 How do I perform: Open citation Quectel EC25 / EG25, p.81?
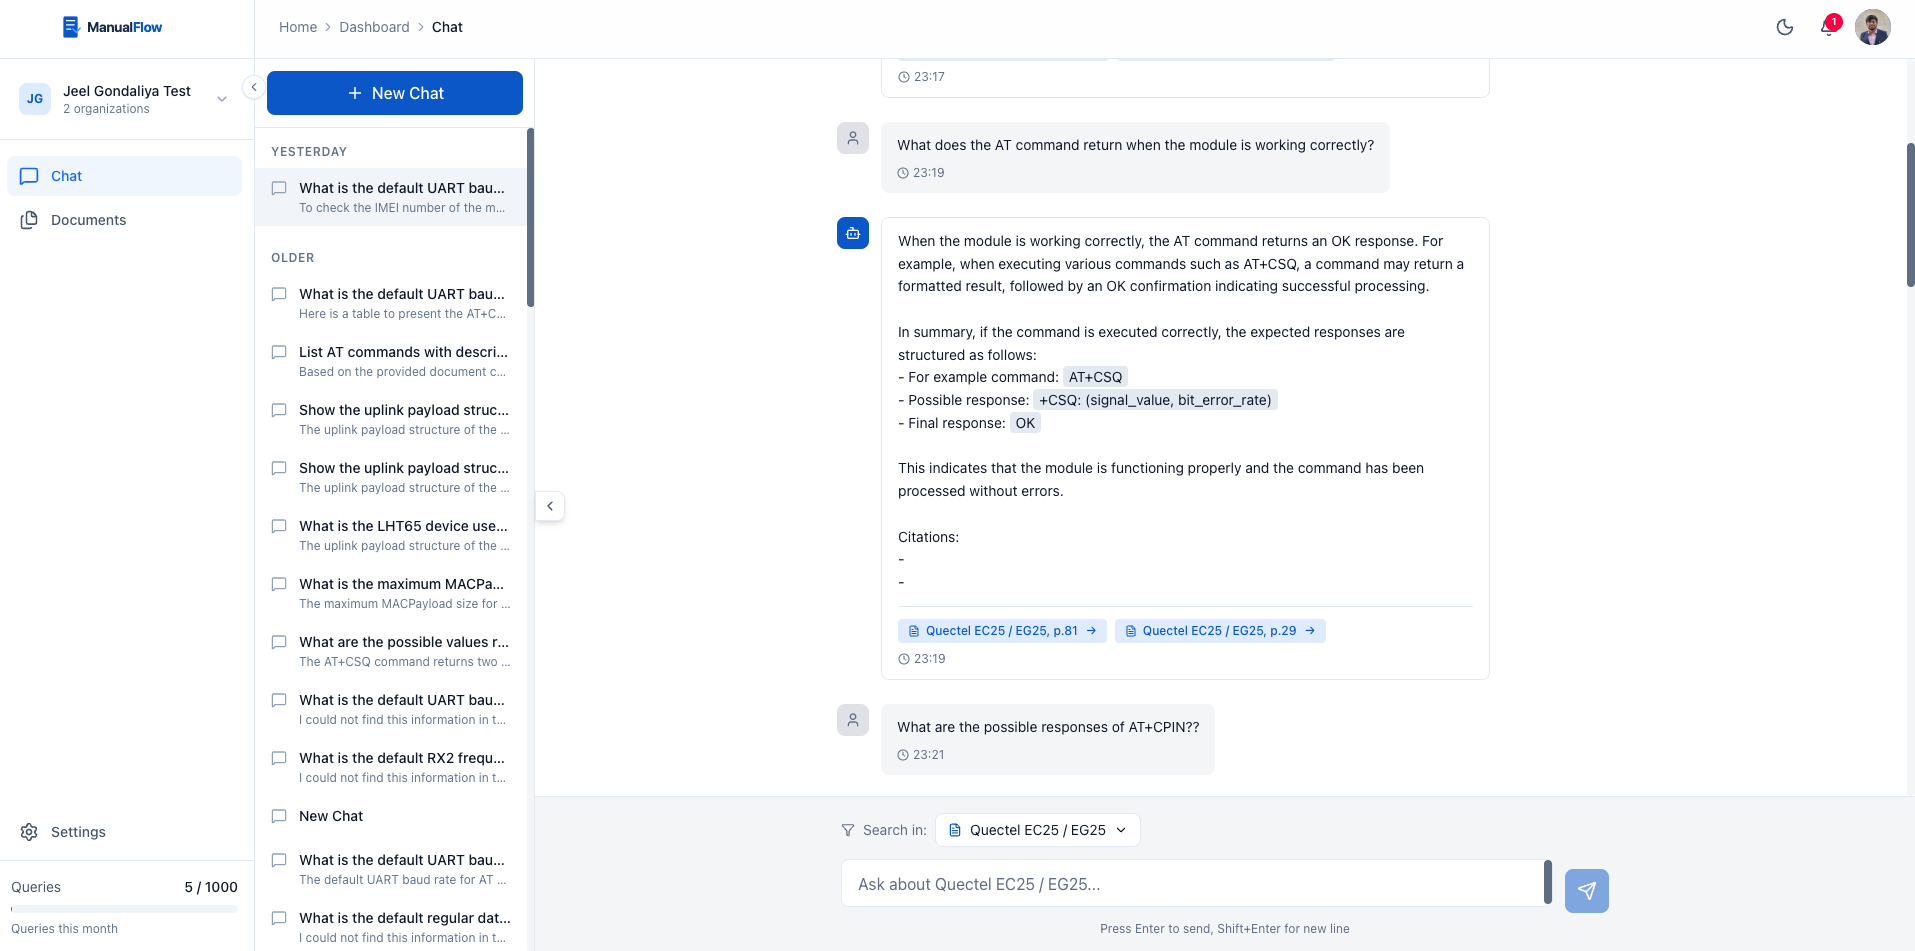click(x=1002, y=630)
